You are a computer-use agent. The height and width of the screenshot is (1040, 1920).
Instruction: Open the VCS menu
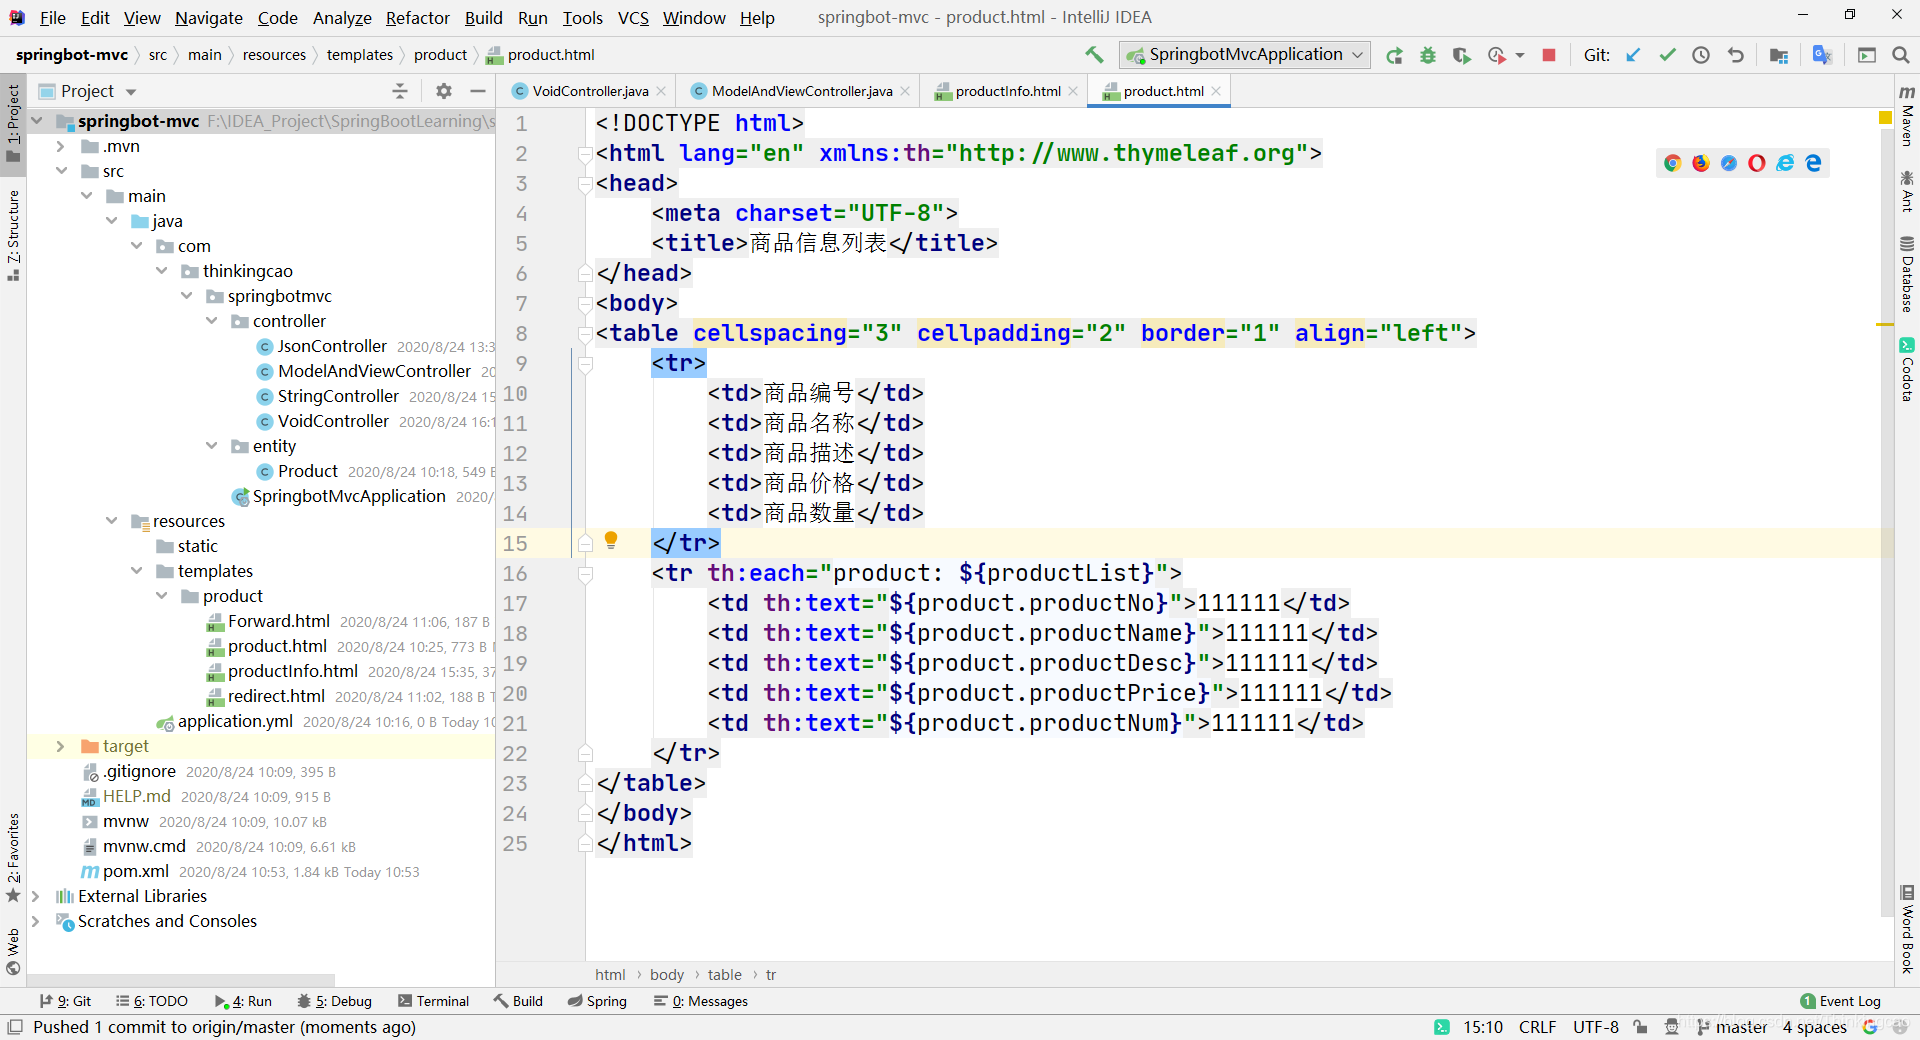(632, 18)
